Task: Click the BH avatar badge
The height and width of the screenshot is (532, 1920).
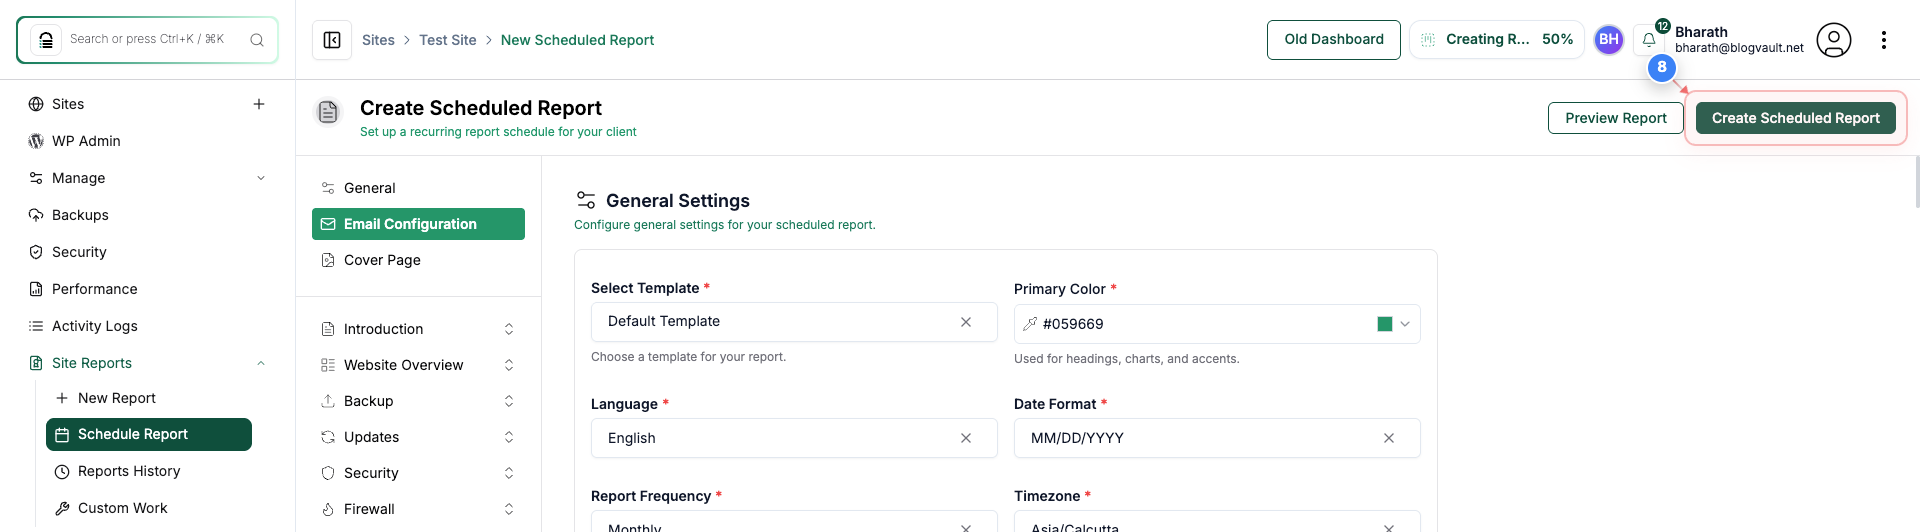Action: point(1609,40)
